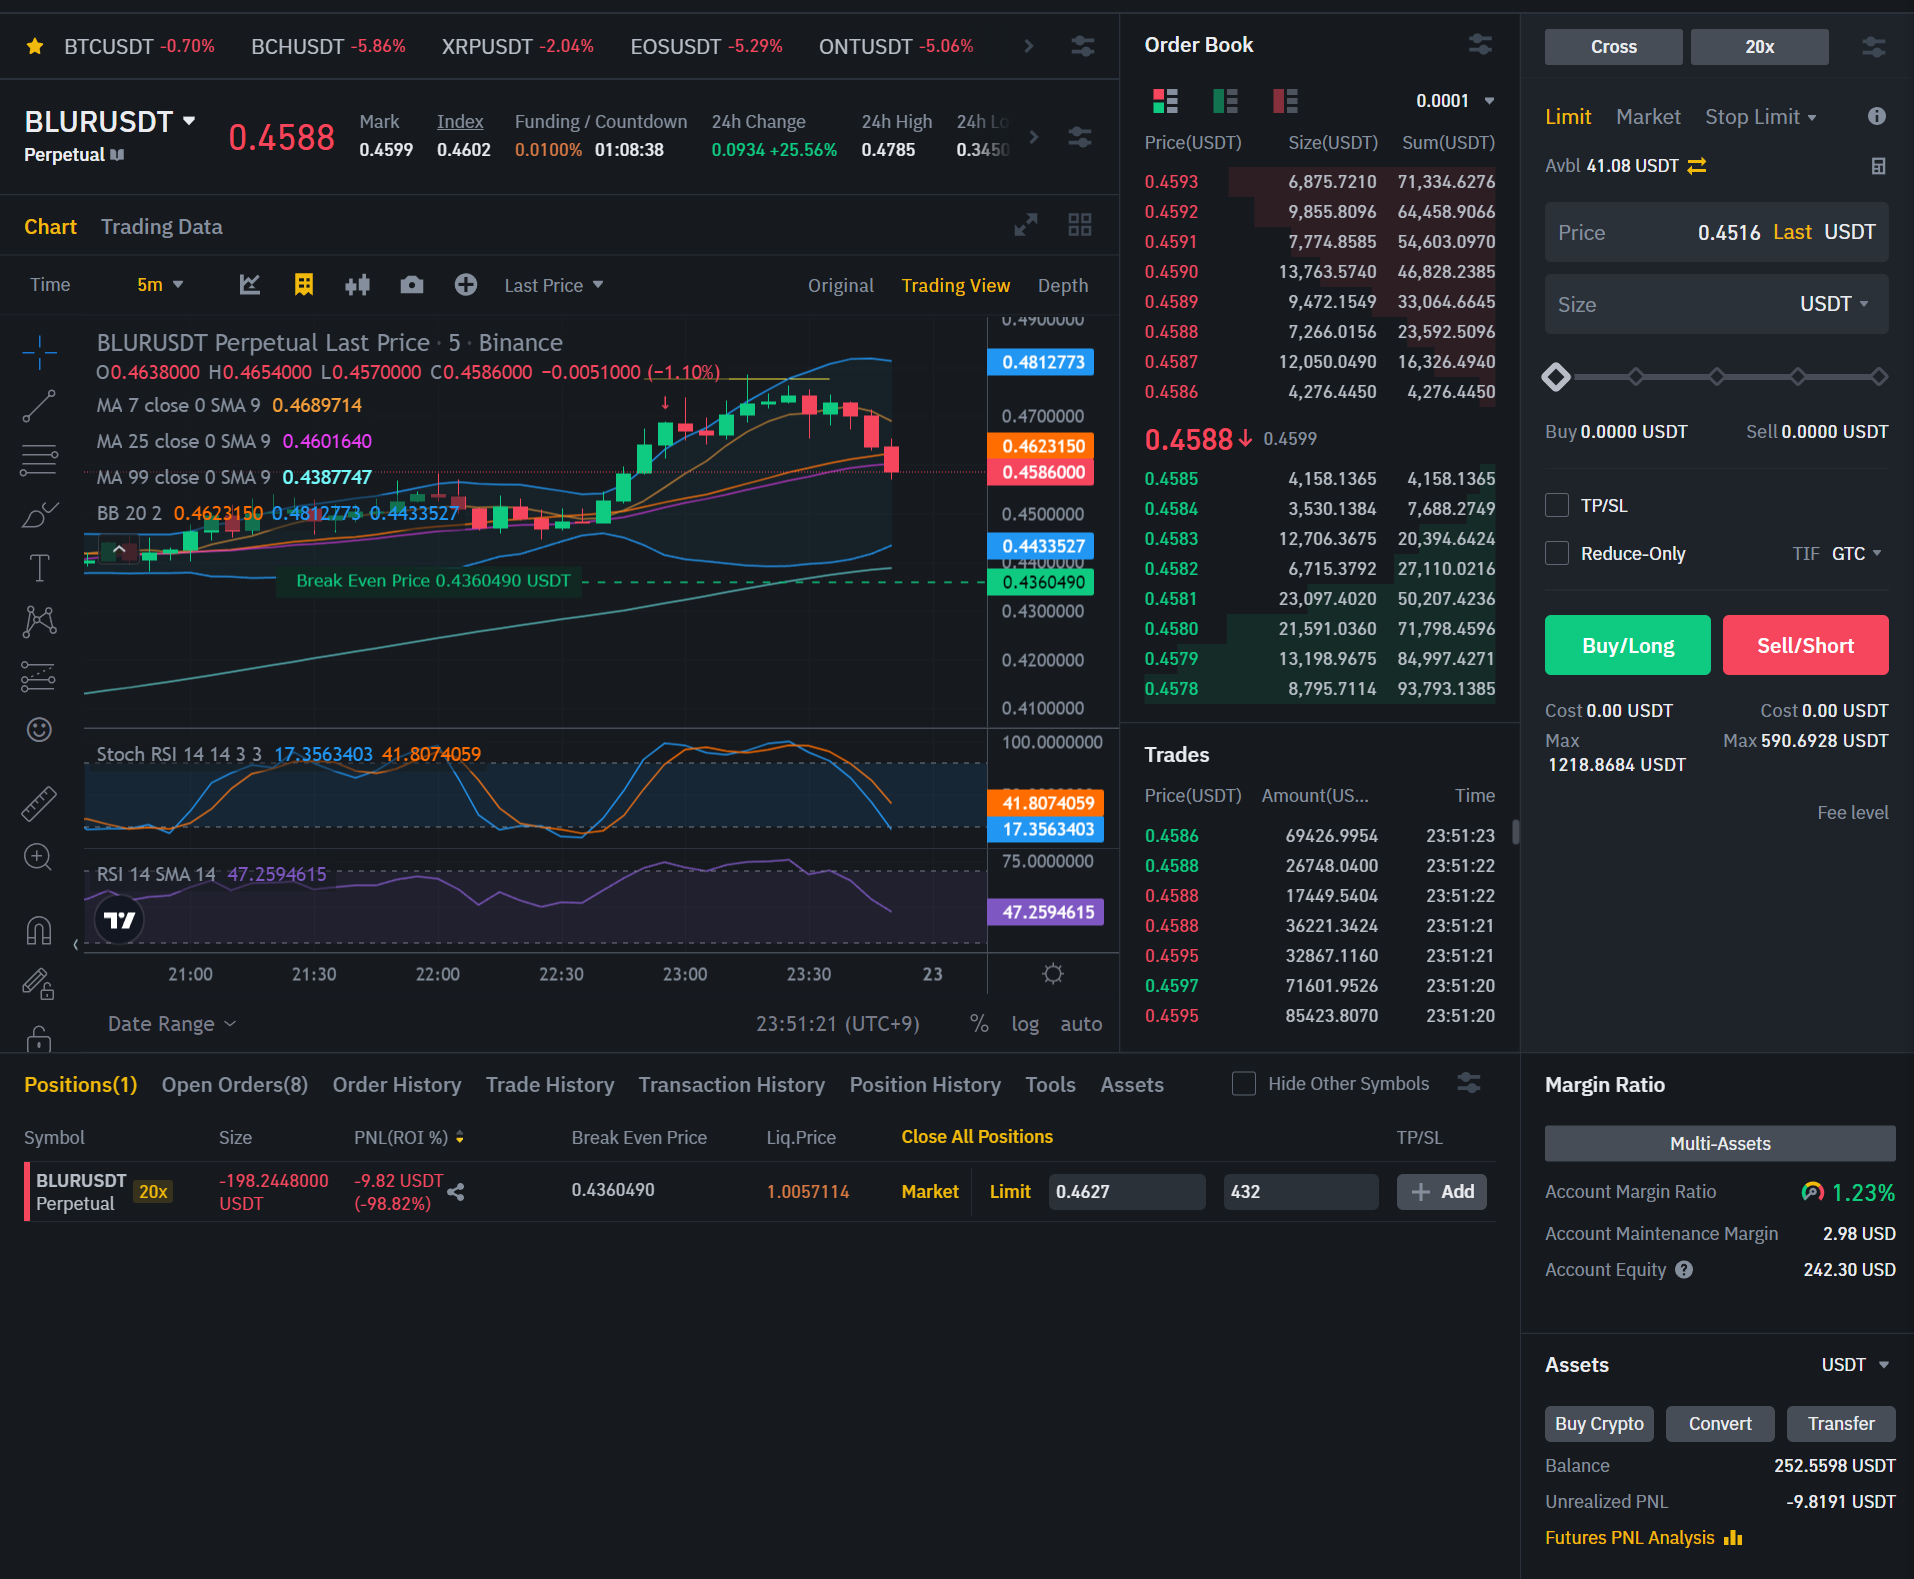Open order book settings icon
This screenshot has height=1579, width=1914.
[x=1480, y=44]
